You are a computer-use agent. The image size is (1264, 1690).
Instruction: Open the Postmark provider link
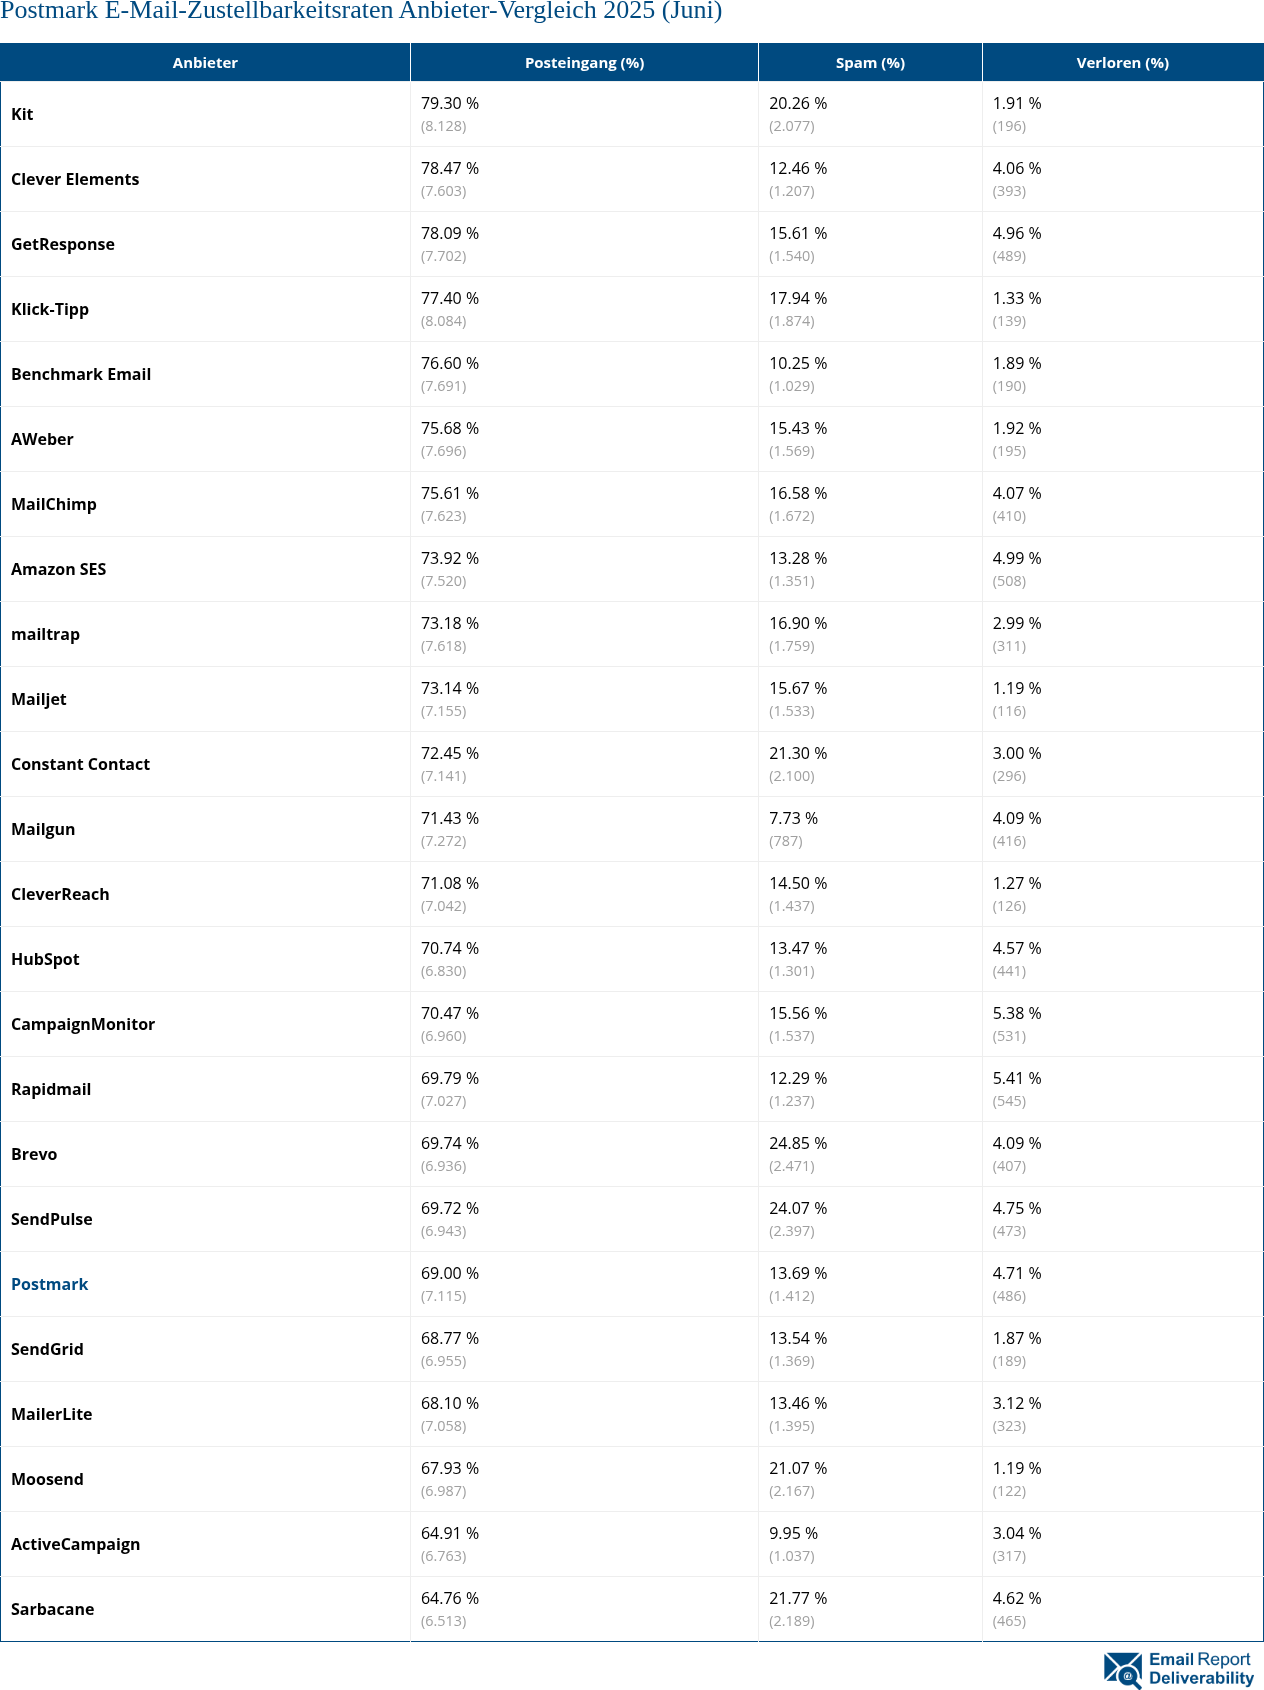tap(49, 1284)
